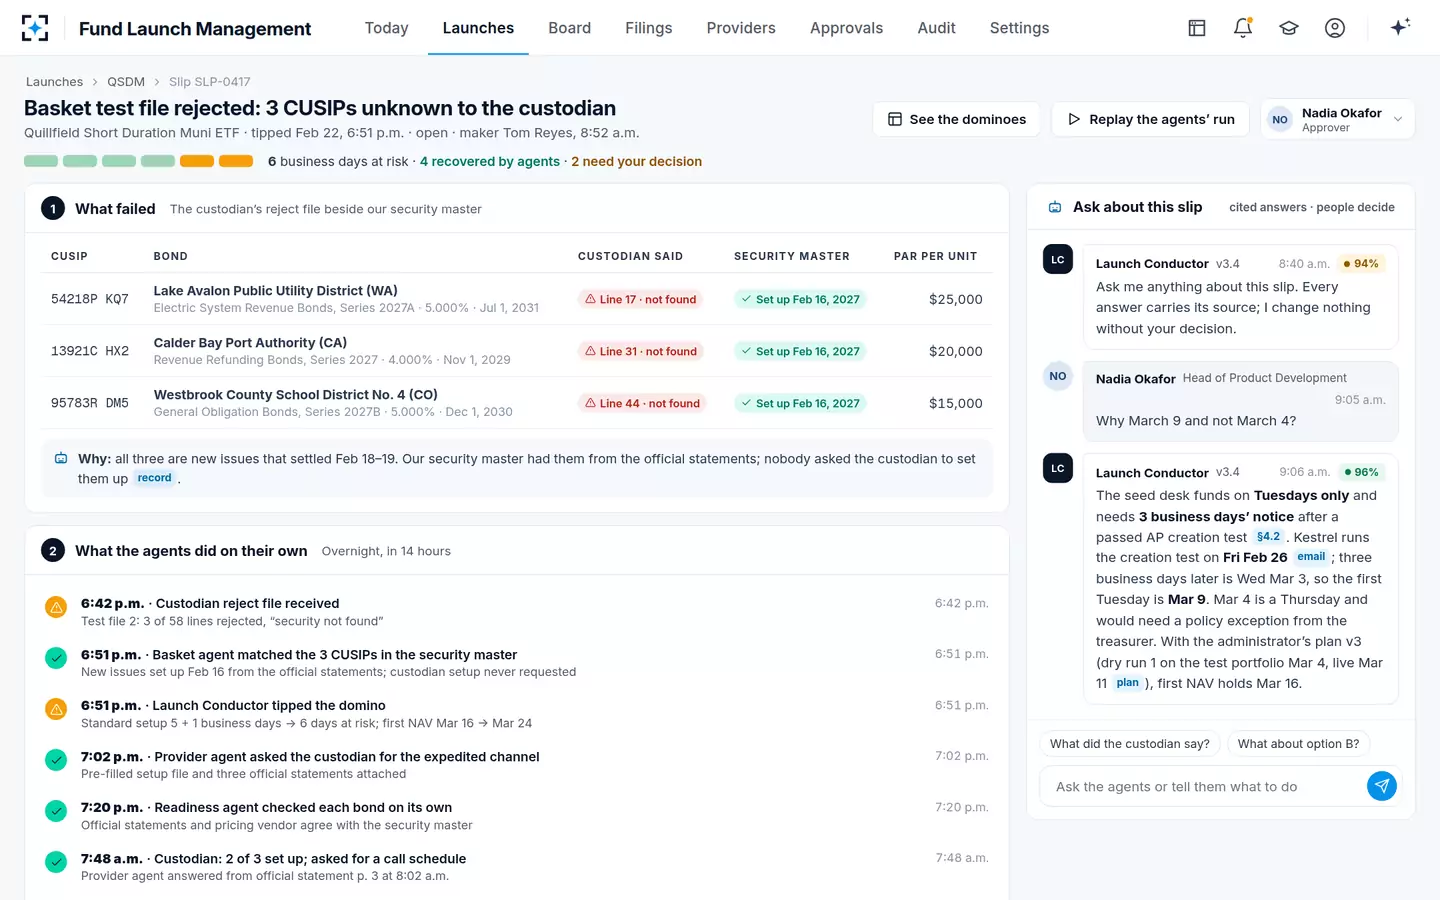Click the 'Line 44 · not found' badge
1440x900 pixels.
click(643, 403)
